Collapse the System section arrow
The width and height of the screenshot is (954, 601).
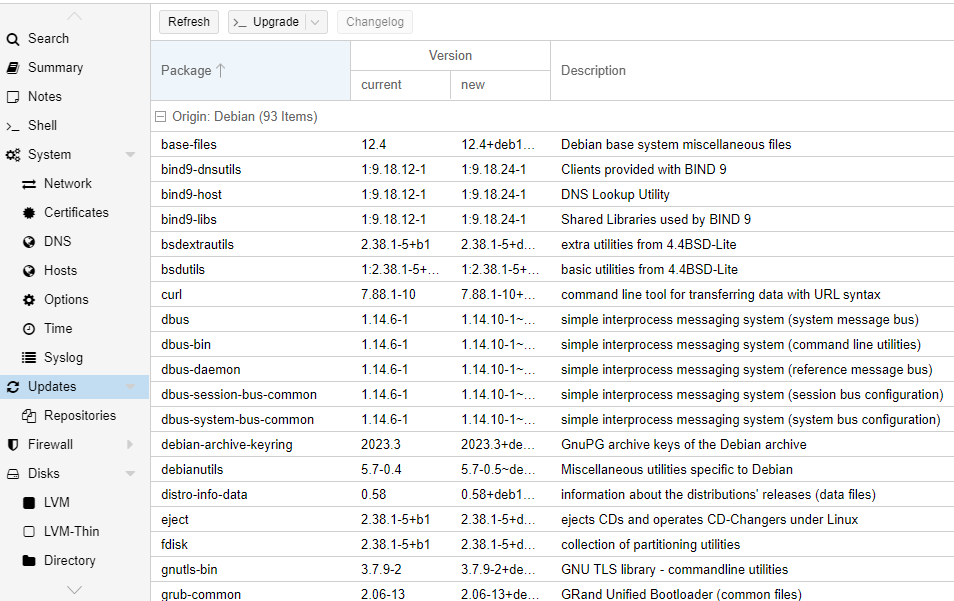tap(130, 155)
